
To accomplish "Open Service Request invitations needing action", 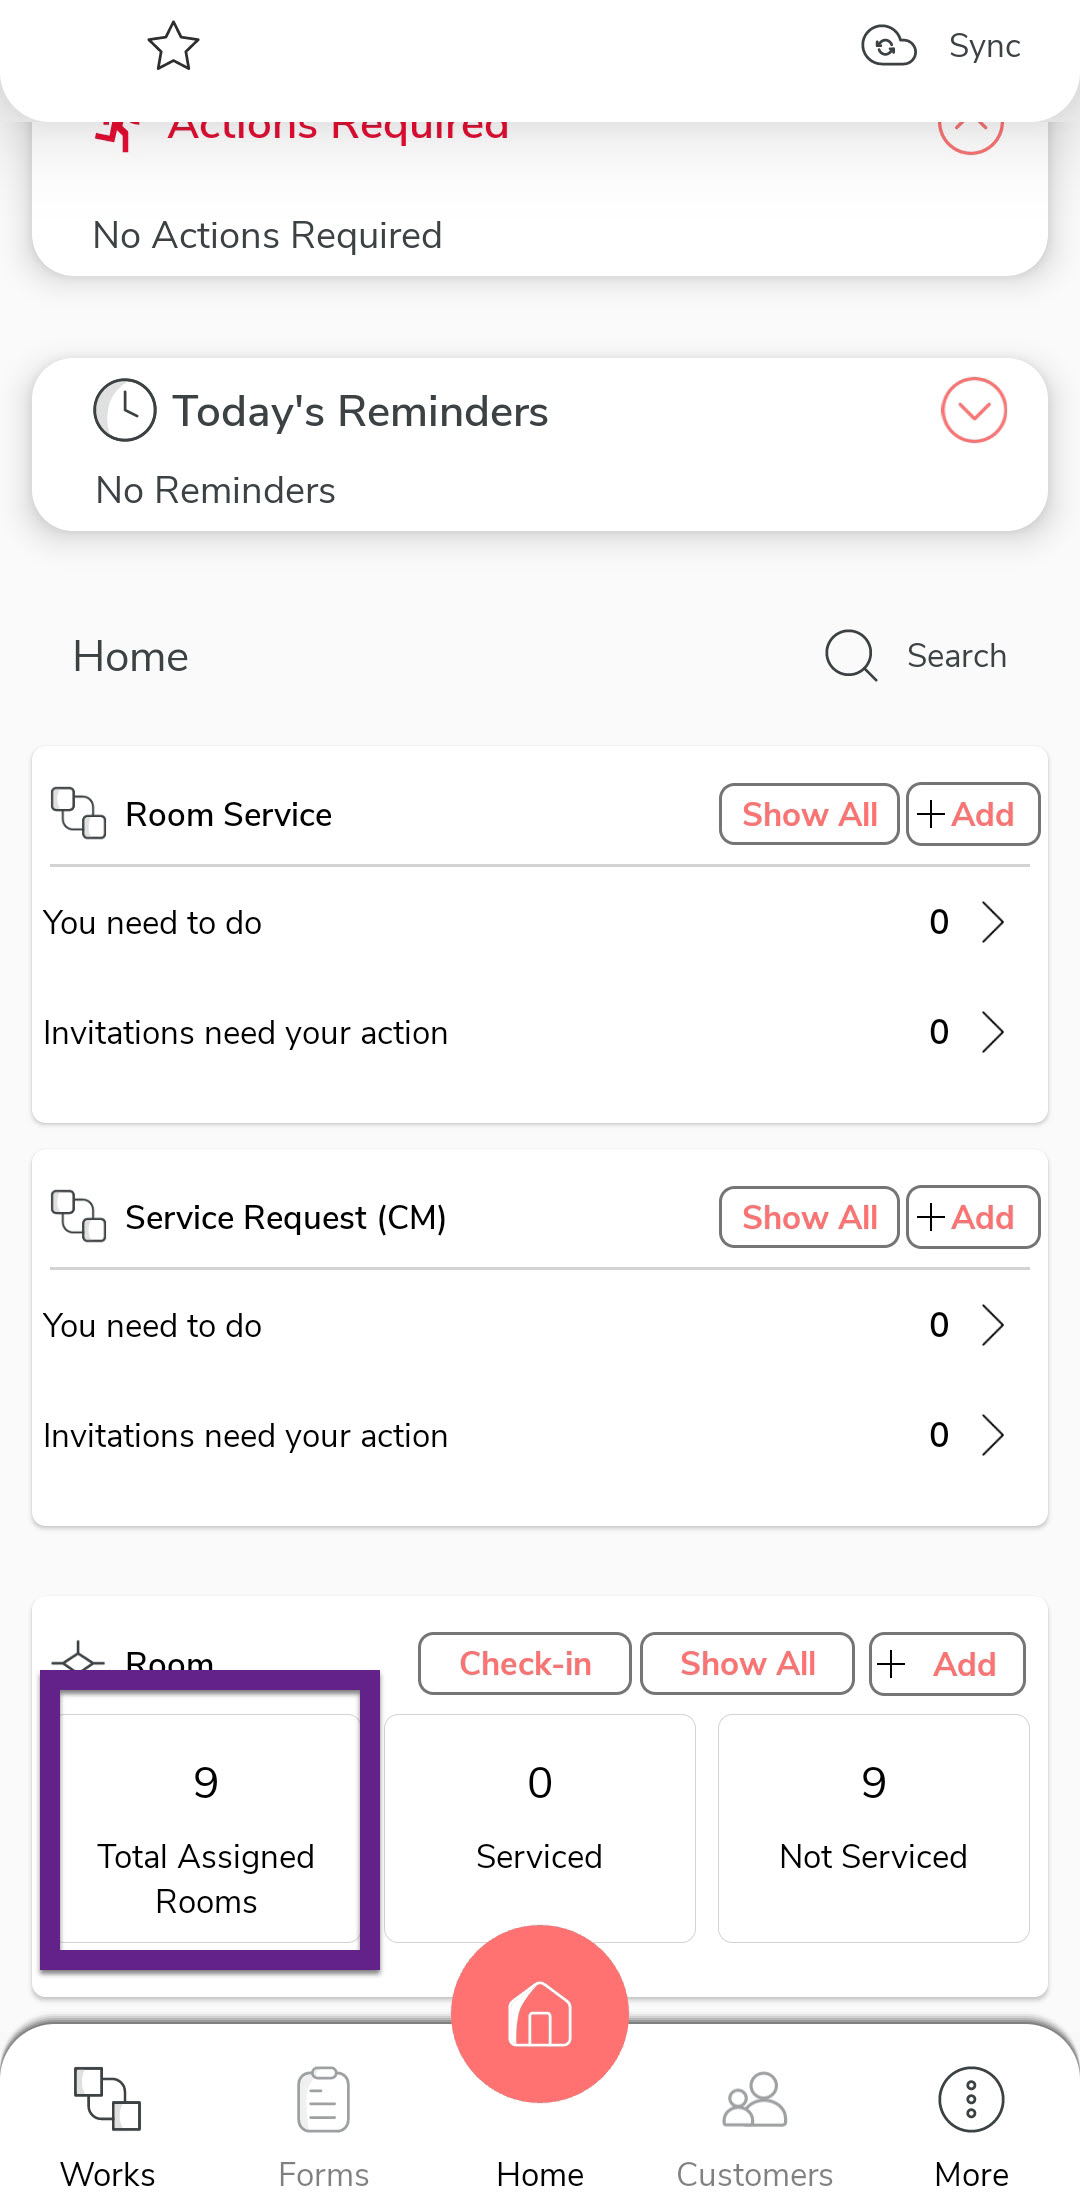I will pyautogui.click(x=991, y=1435).
